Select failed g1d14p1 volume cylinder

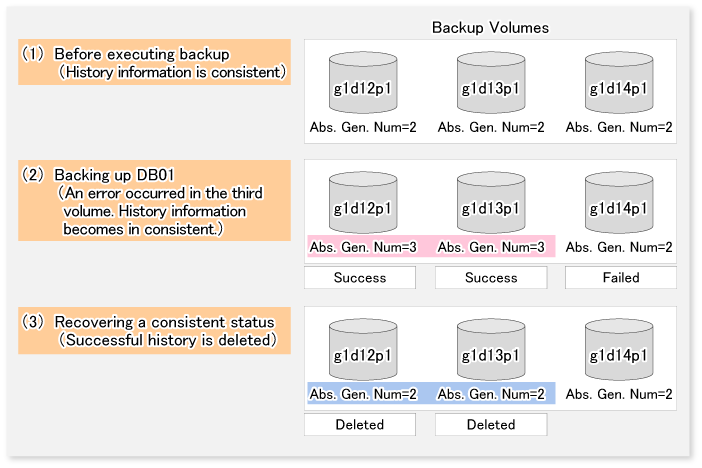619,205
